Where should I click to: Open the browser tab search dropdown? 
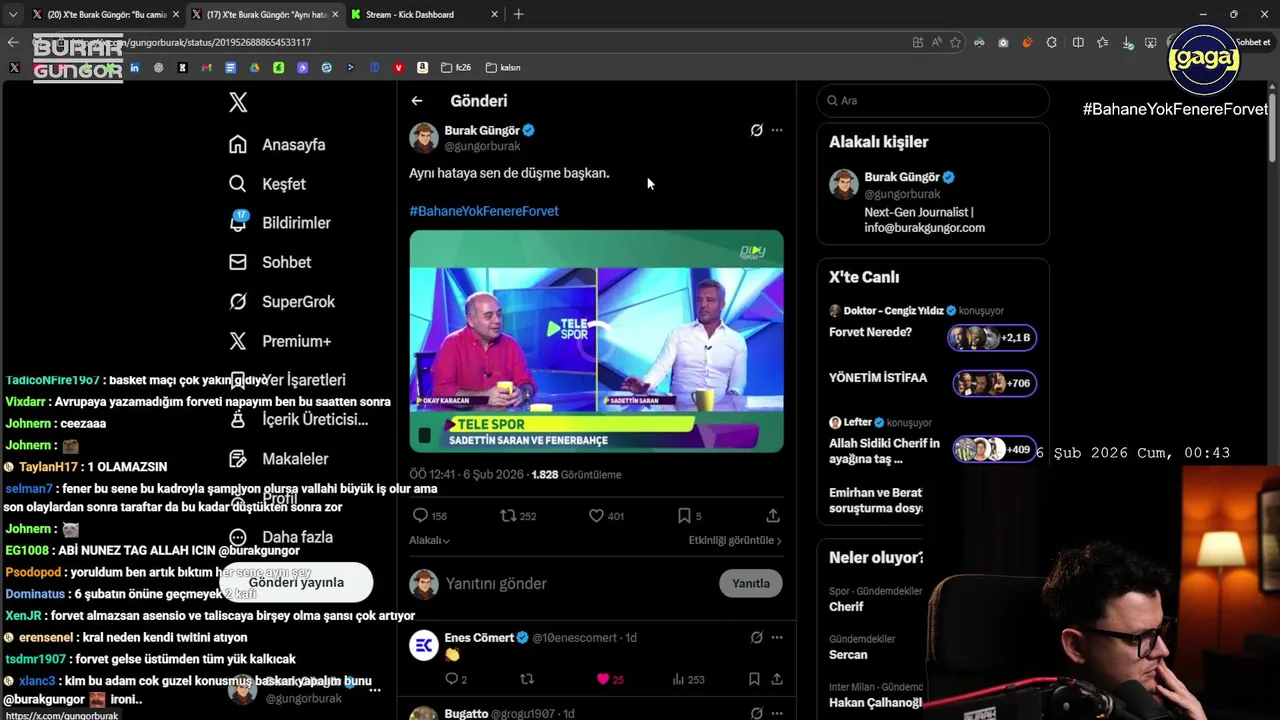(12, 14)
